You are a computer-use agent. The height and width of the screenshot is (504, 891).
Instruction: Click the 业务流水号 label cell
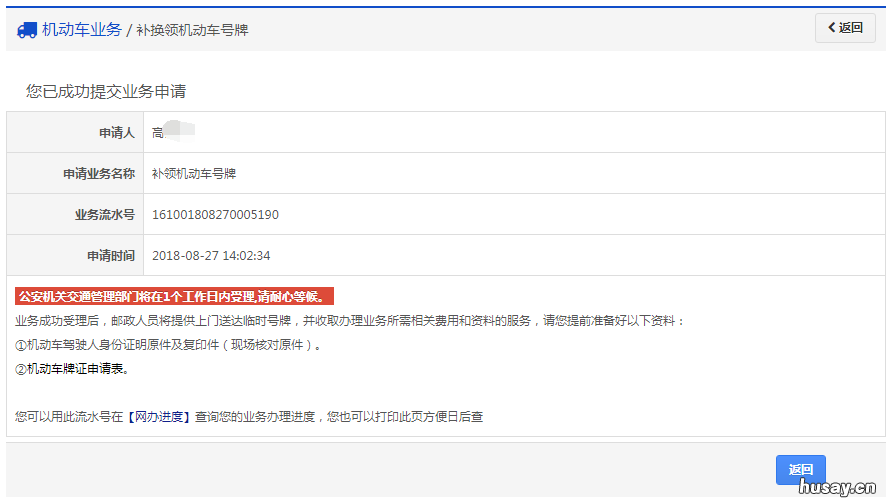coord(104,214)
